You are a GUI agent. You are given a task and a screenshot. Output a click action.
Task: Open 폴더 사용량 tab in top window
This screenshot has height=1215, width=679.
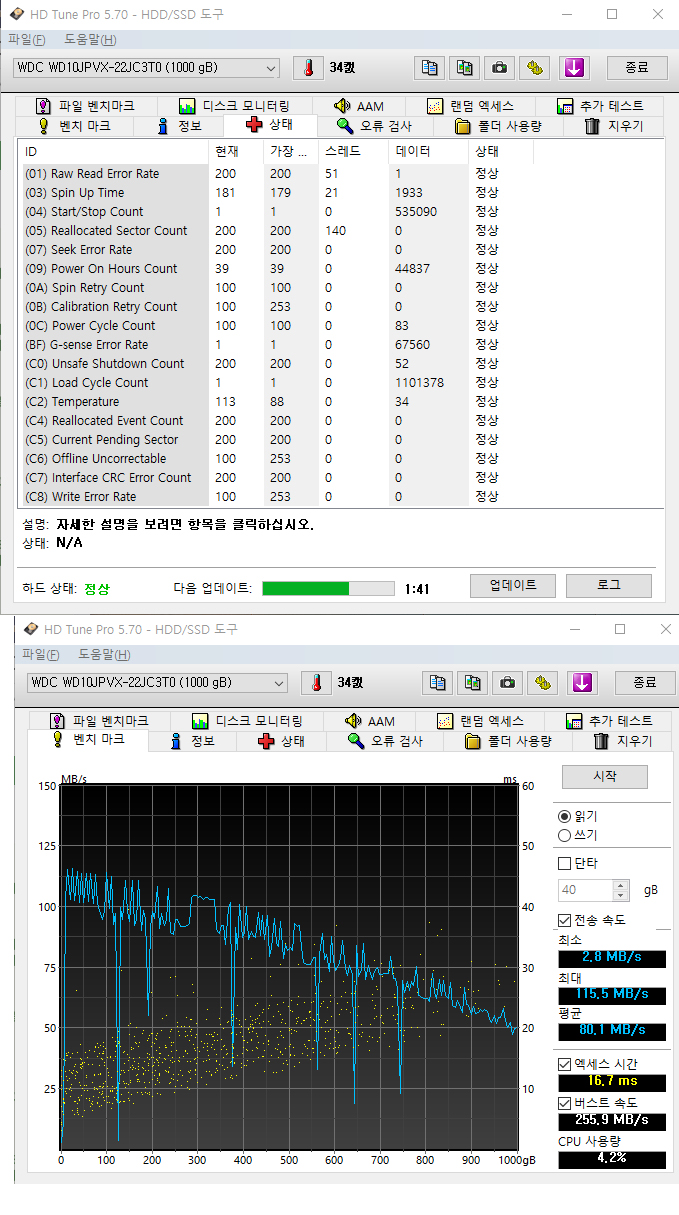[498, 126]
